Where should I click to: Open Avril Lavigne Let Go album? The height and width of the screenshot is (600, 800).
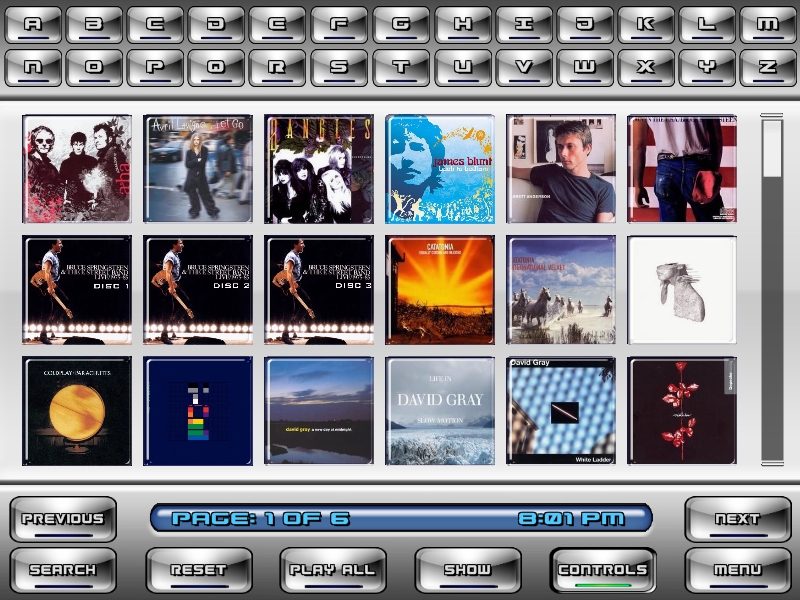pos(198,169)
